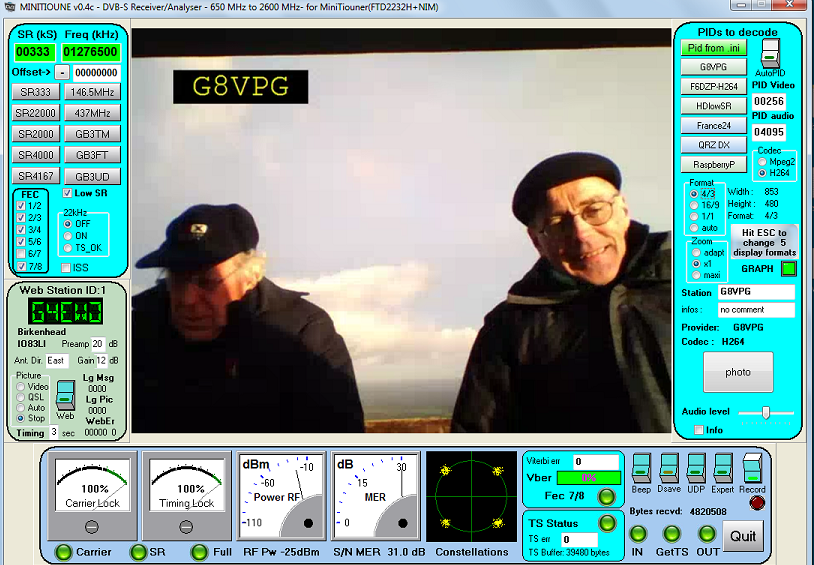814x565 pixels.
Task: Click the PID Video input field
Action: coord(769,101)
